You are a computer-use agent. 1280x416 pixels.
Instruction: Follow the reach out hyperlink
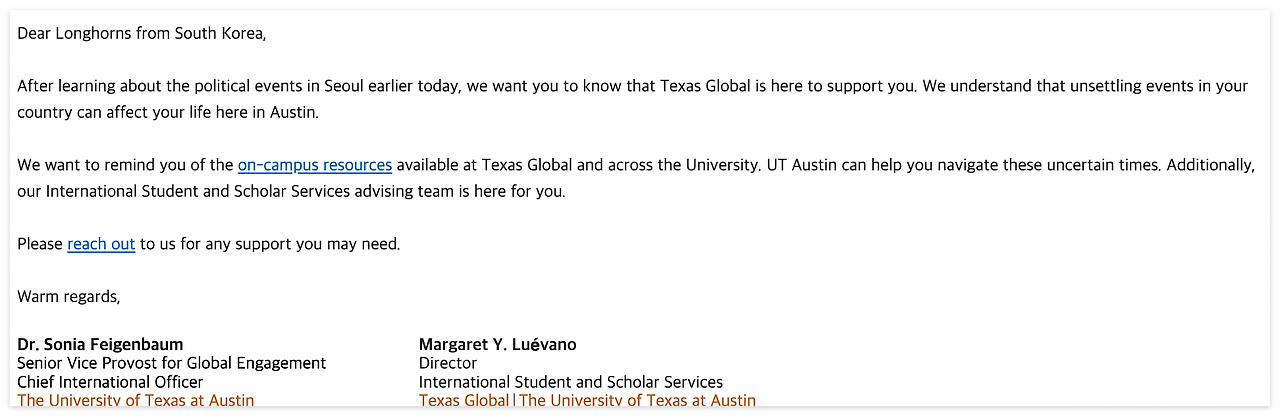click(x=101, y=244)
